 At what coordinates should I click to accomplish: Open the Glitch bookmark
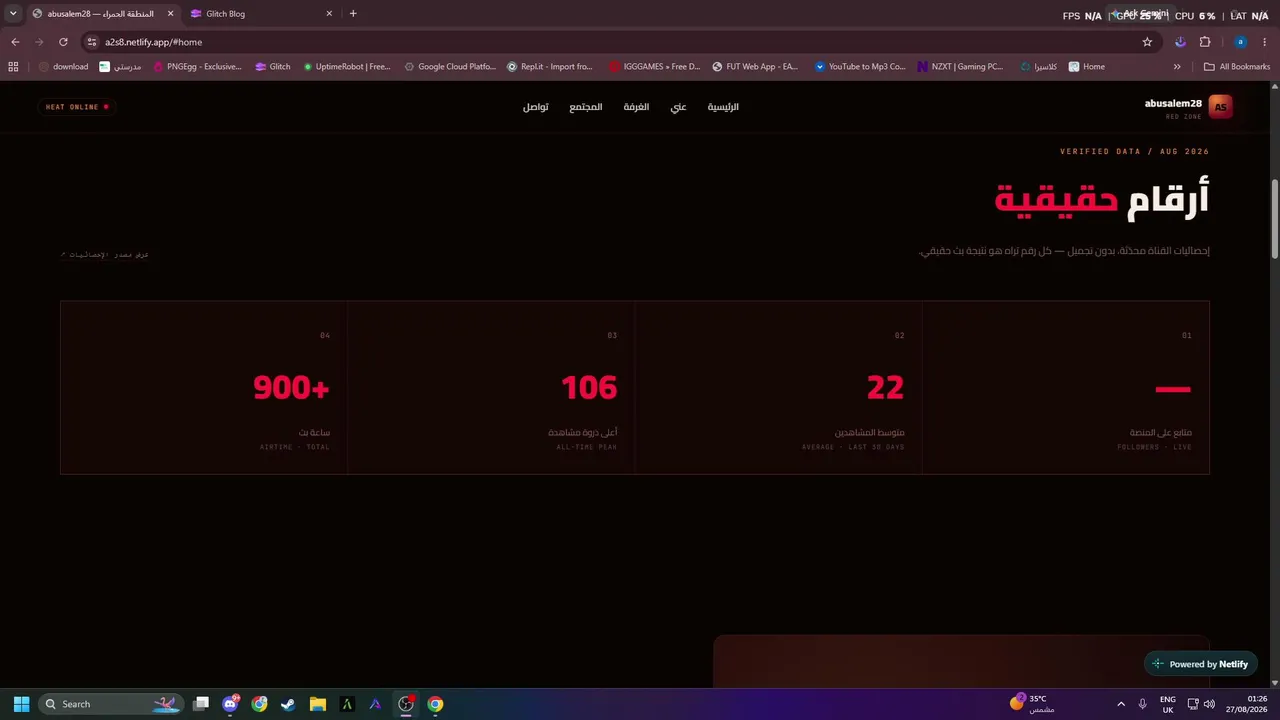pos(272,67)
